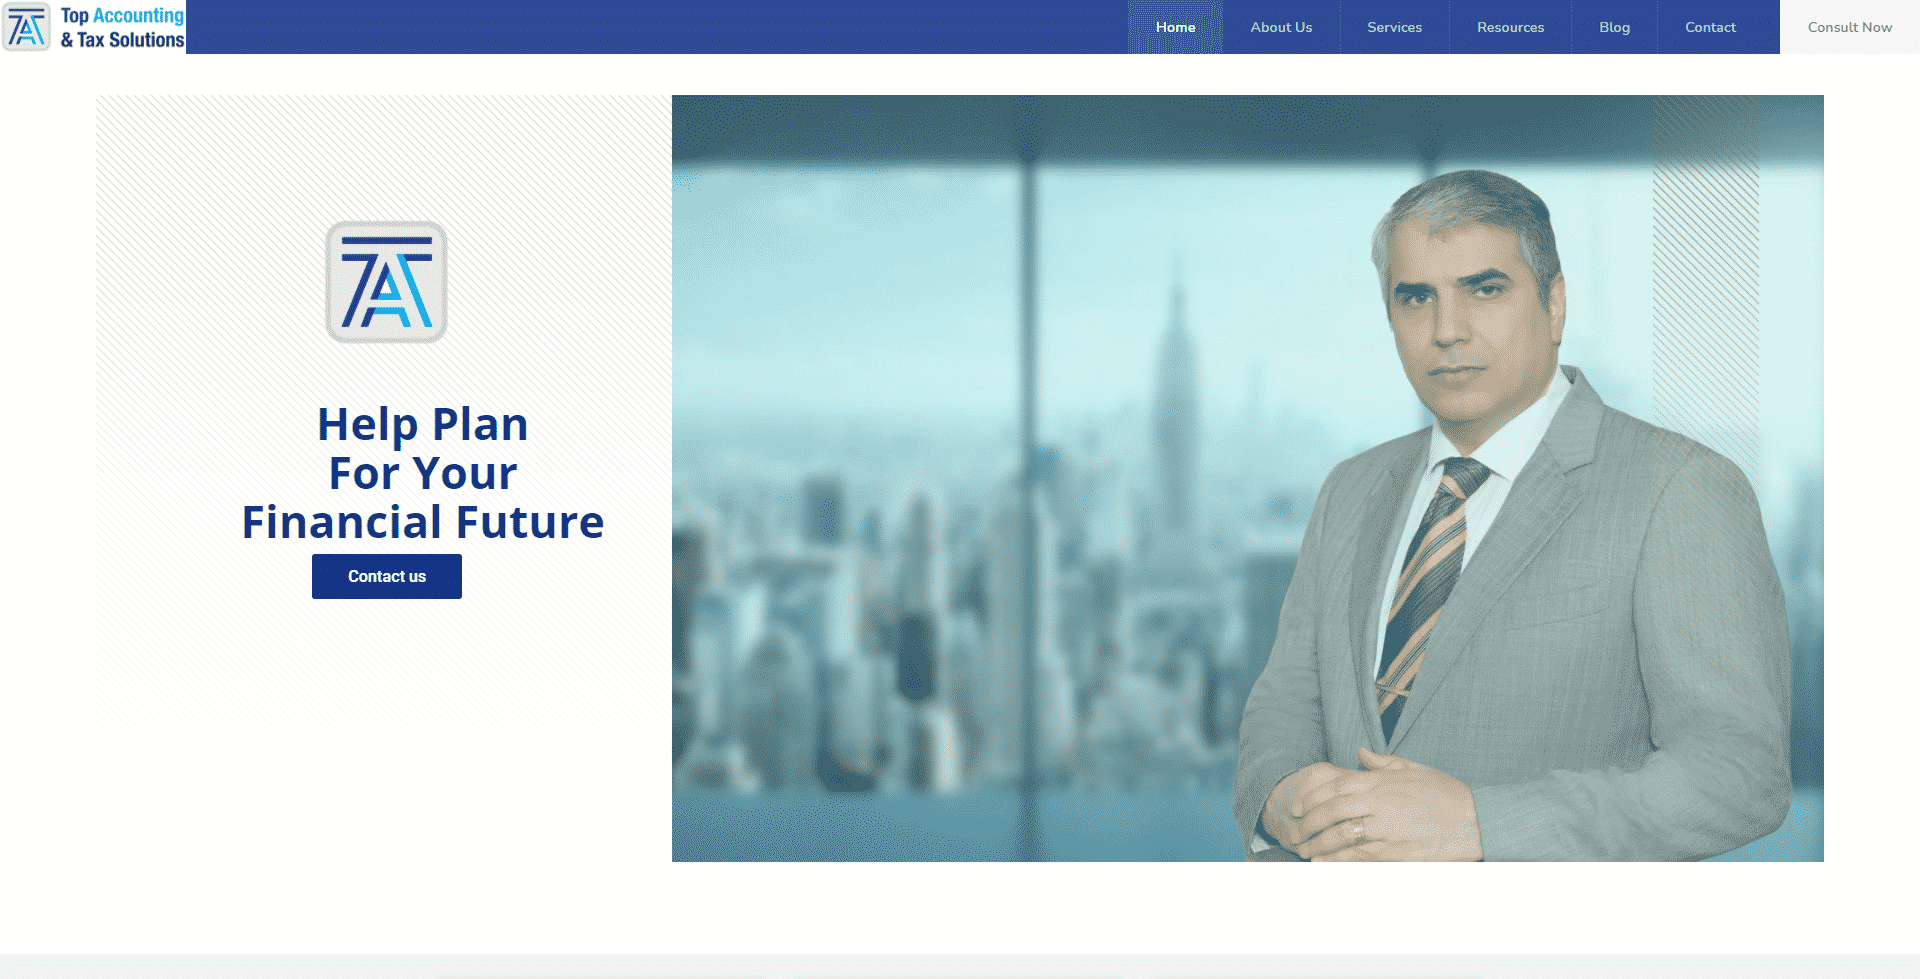Open the Services menu
1920x979 pixels.
1394,27
